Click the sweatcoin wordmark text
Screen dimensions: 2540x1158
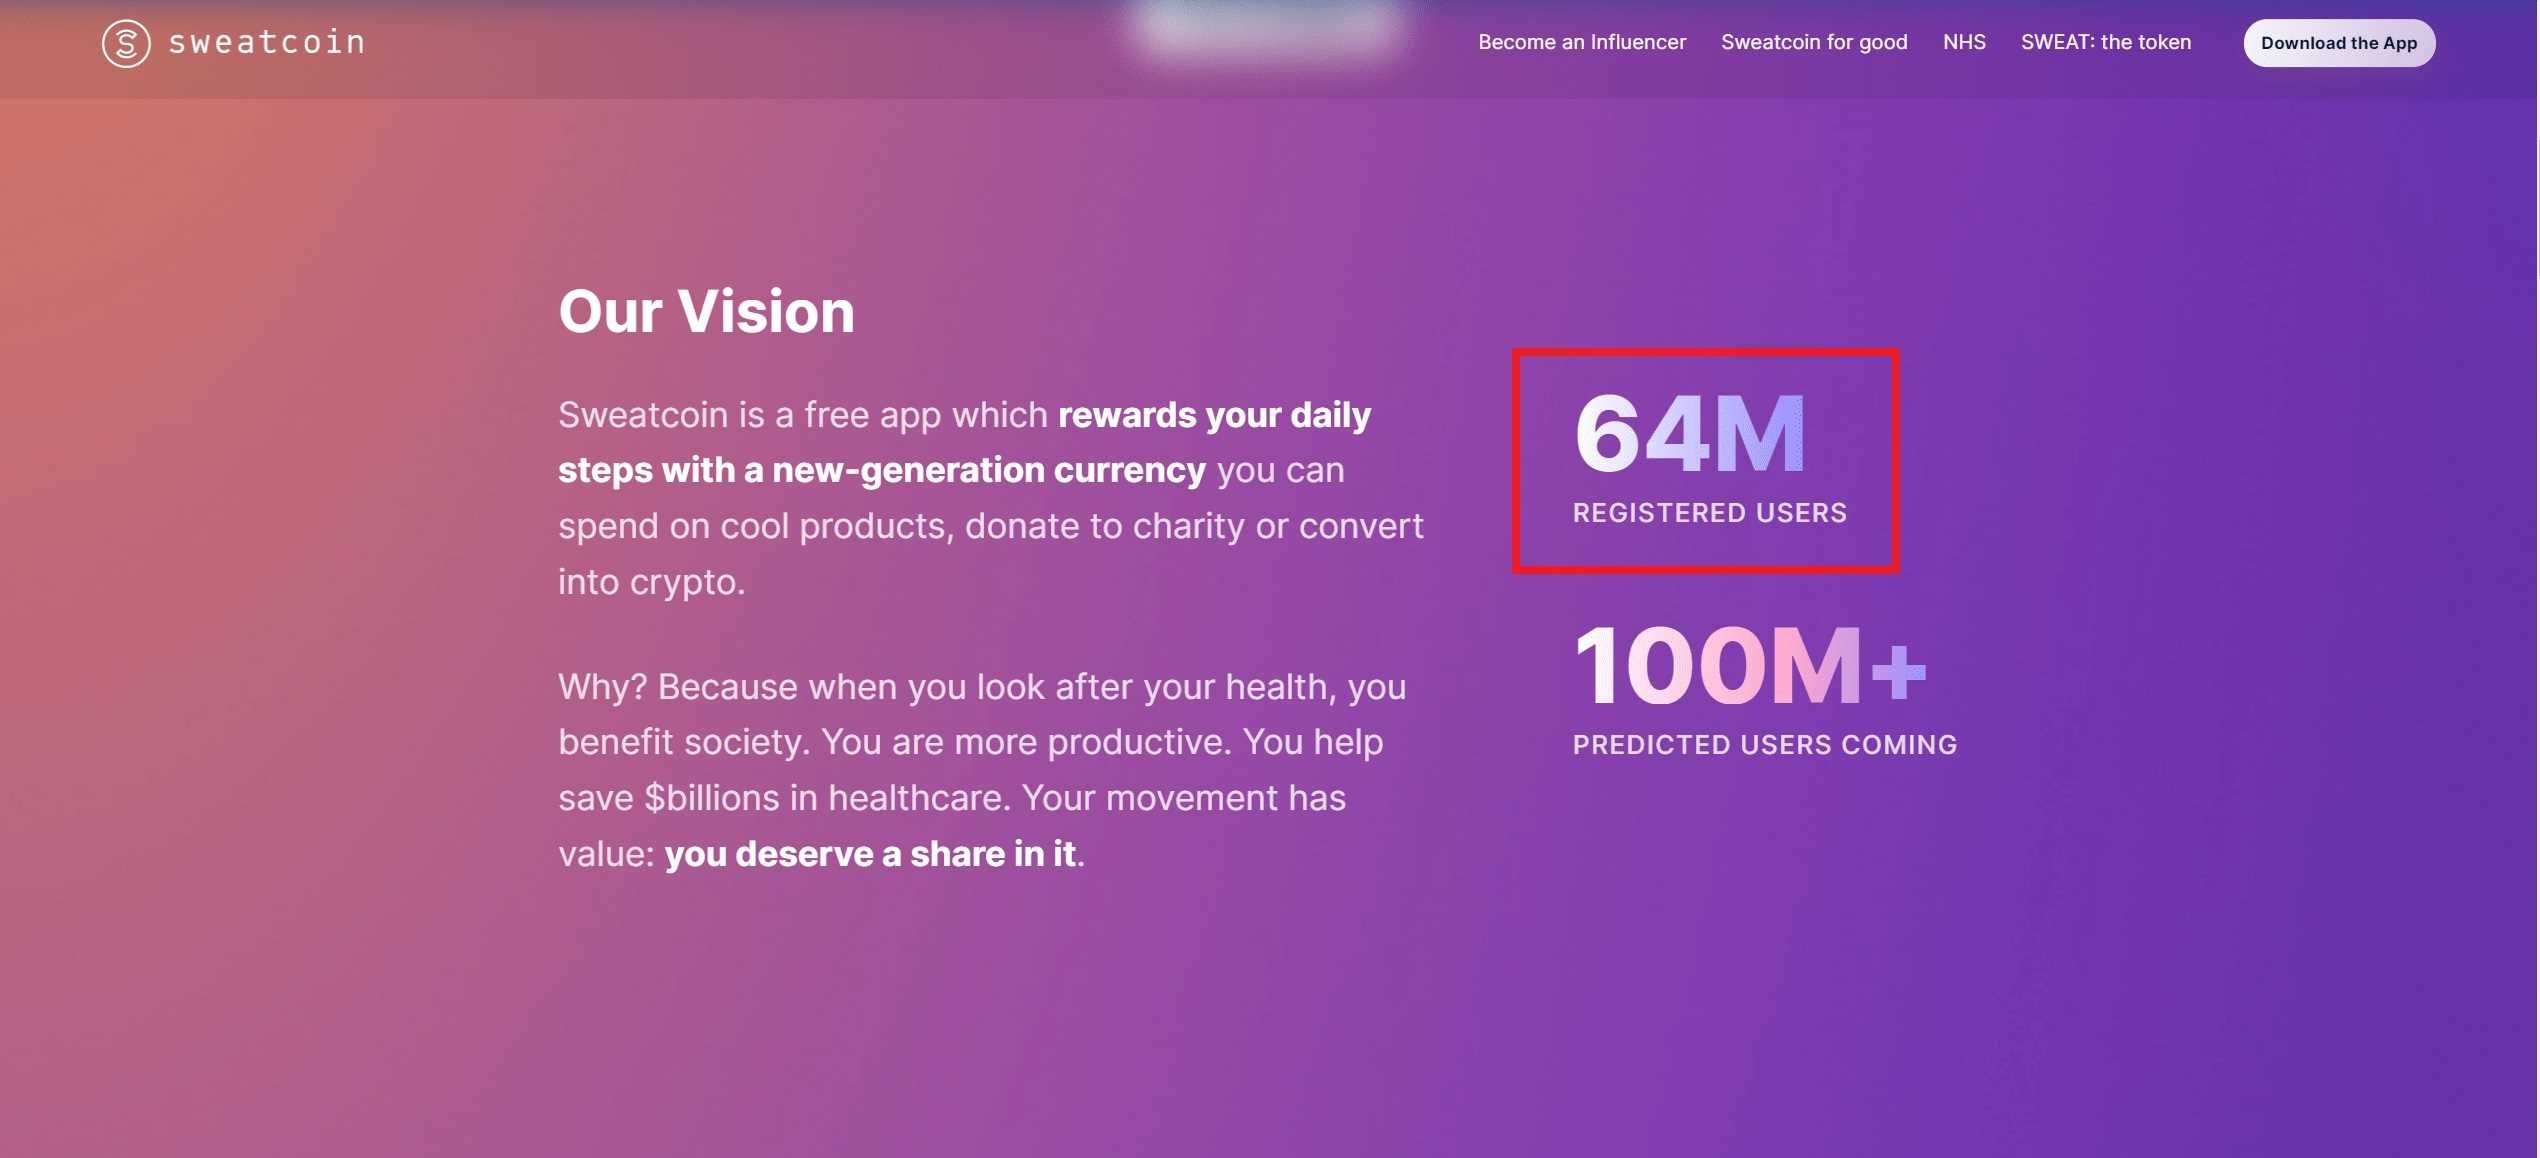coord(267,42)
